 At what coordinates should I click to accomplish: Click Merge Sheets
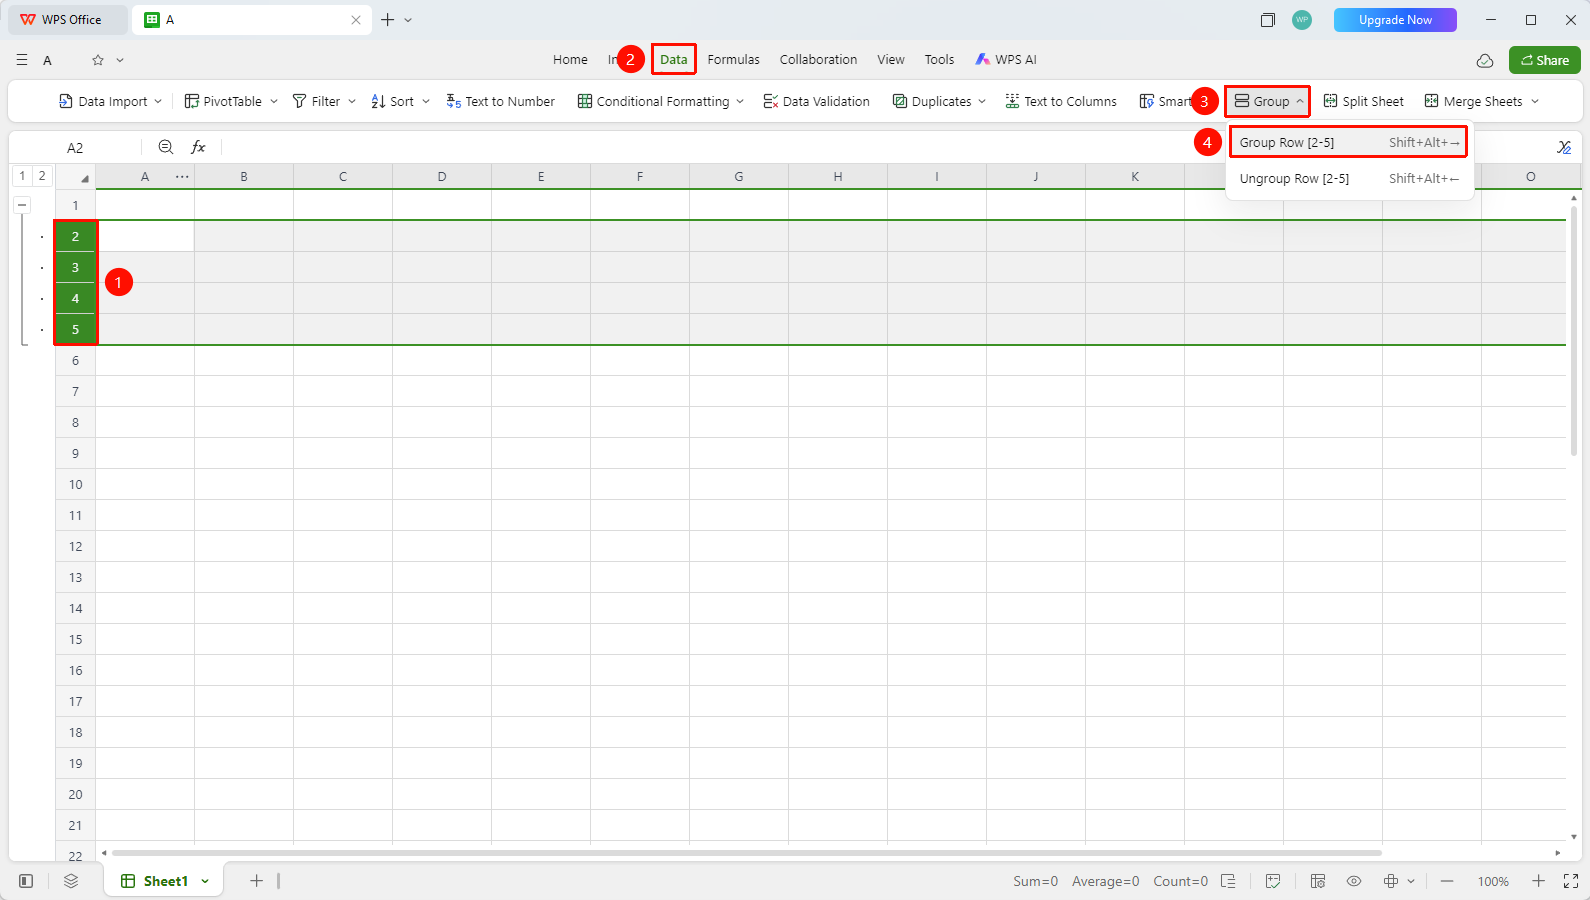1473,101
